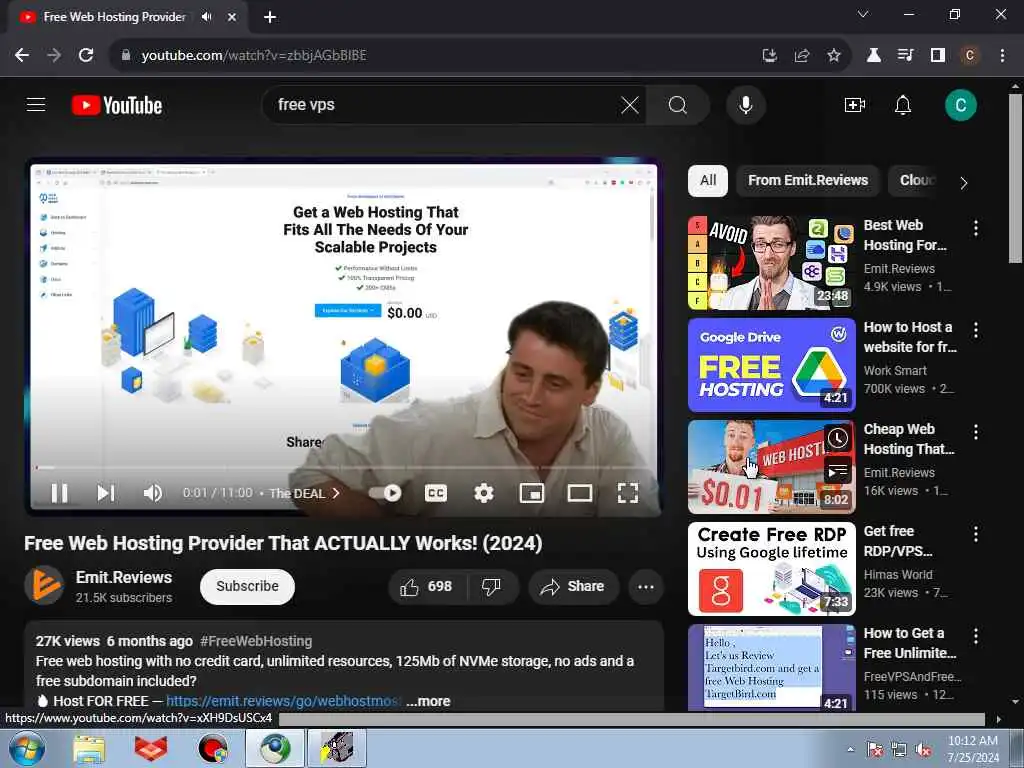Open the Emit.Reviews channel name link
The image size is (1024, 768).
point(124,577)
